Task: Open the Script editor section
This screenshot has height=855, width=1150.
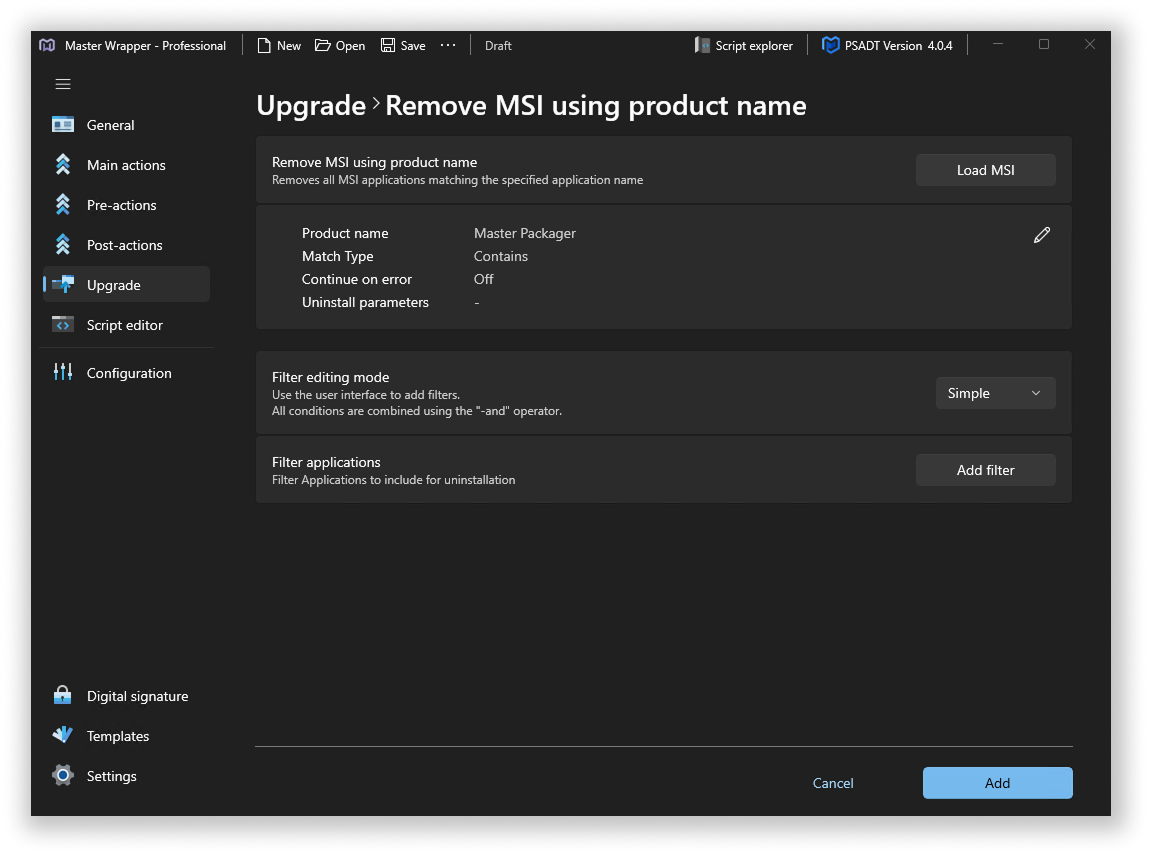Action: point(124,325)
